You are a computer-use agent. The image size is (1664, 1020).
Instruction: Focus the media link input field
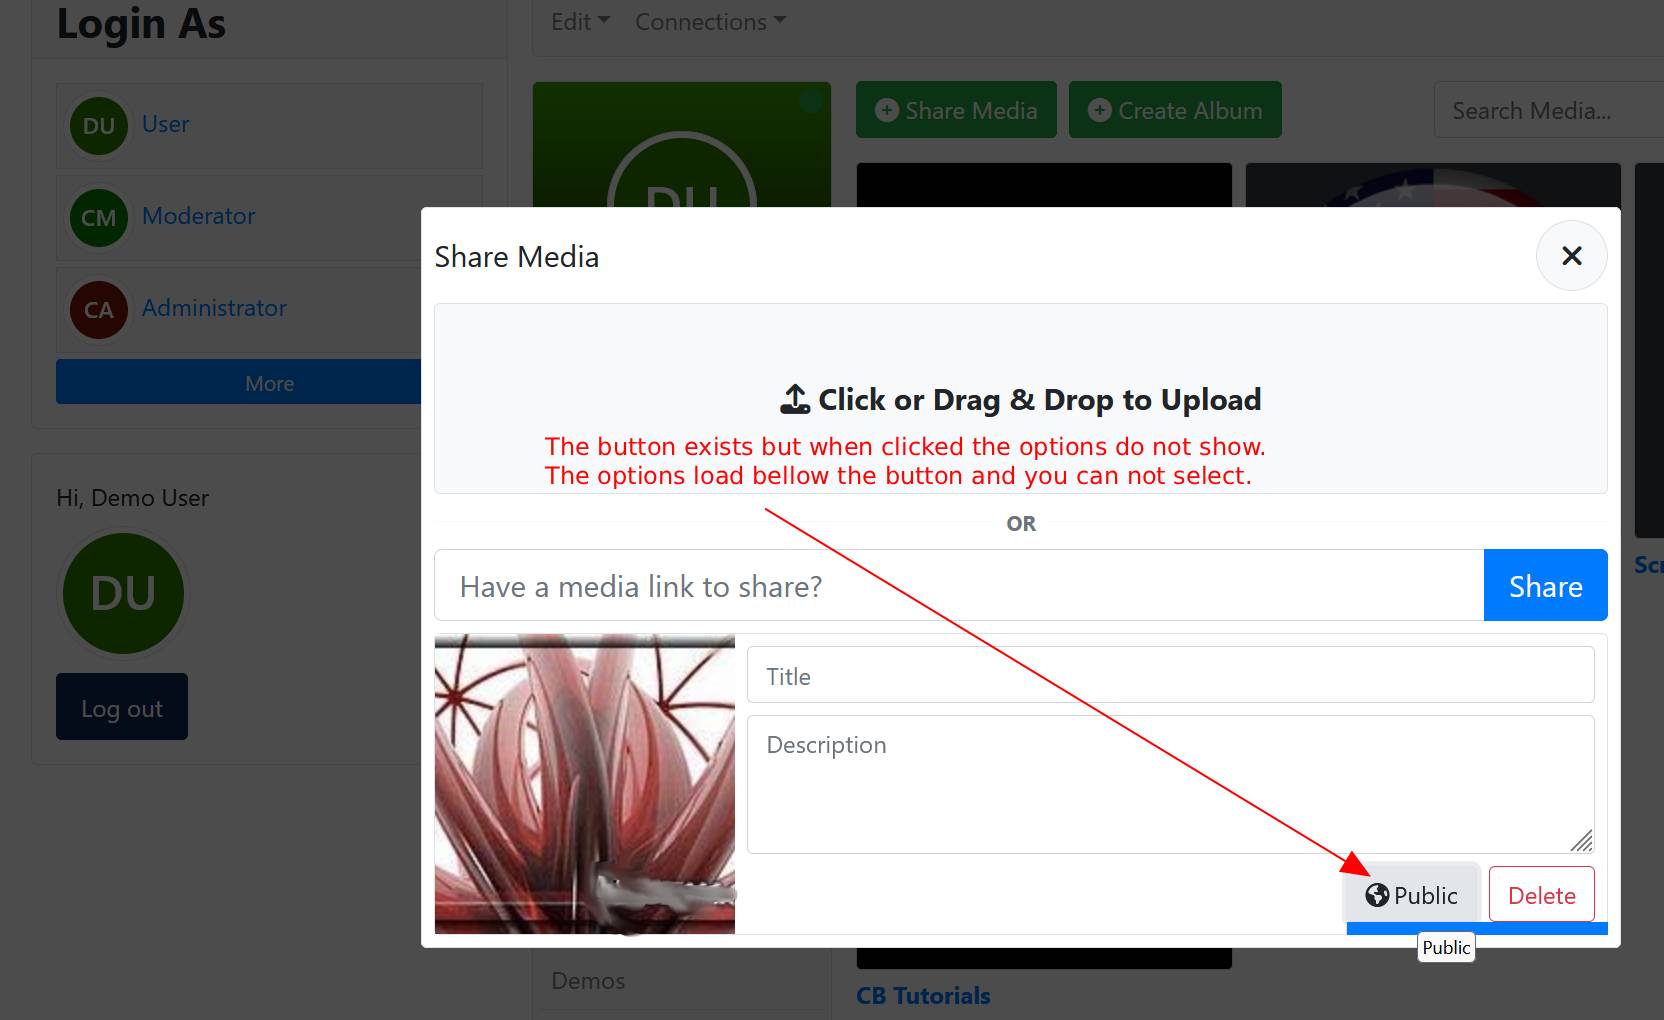958,586
